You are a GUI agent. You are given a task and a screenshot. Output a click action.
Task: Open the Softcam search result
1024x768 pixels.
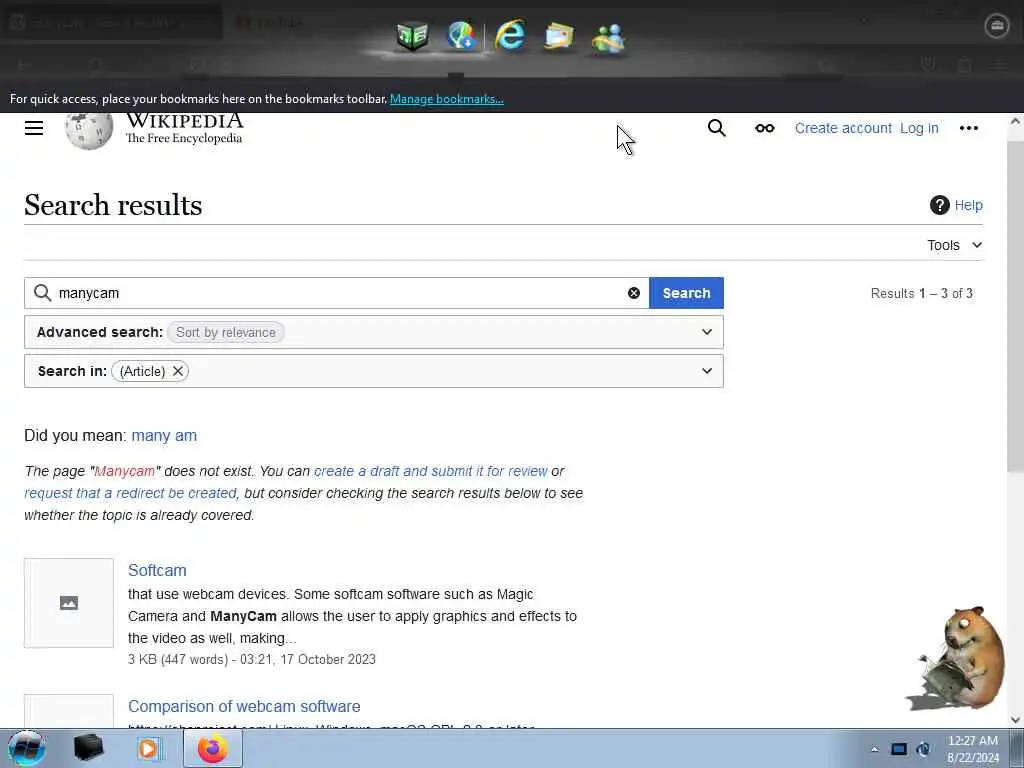tap(157, 570)
